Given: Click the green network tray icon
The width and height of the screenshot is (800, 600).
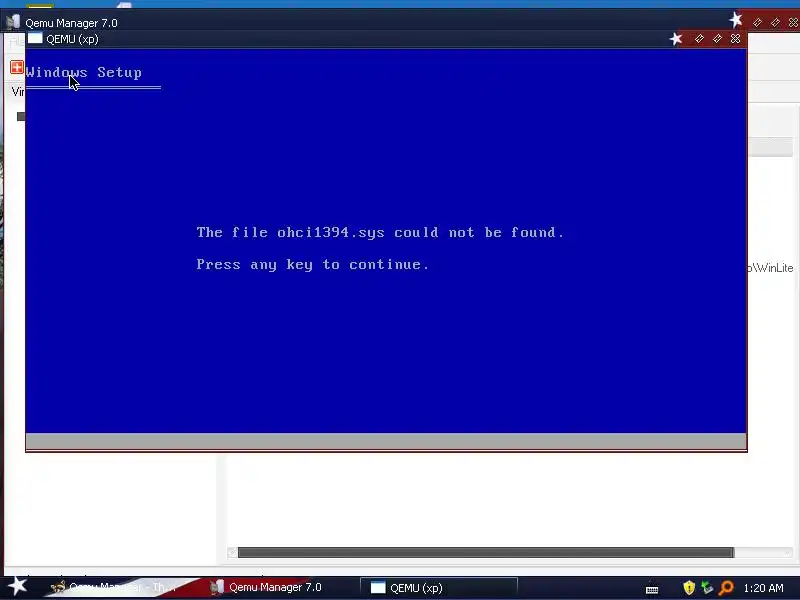Looking at the screenshot, I should (707, 588).
